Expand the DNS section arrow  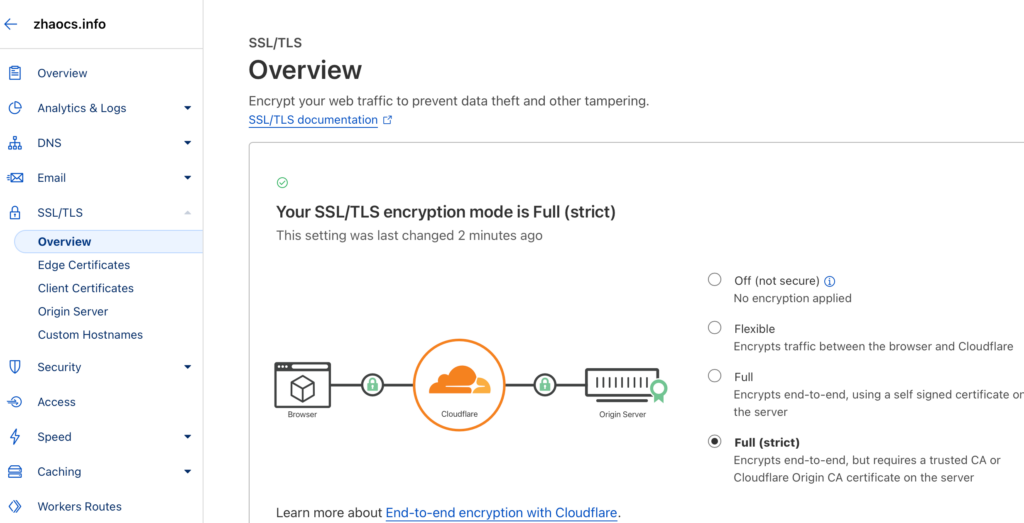coord(187,143)
